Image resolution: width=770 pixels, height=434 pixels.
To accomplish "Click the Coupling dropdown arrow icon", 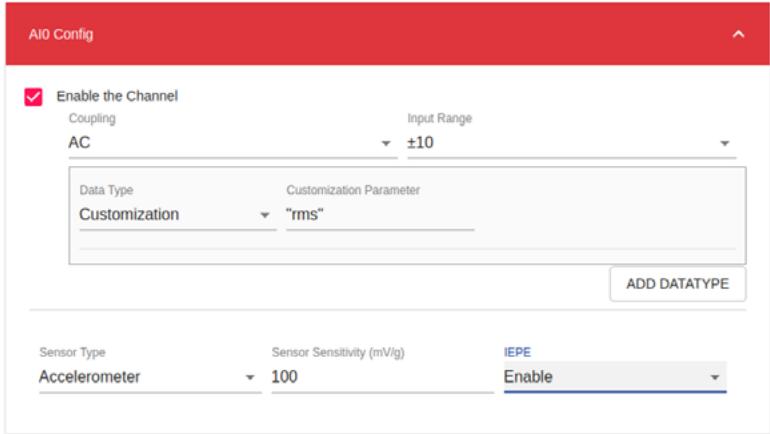I will coord(386,143).
